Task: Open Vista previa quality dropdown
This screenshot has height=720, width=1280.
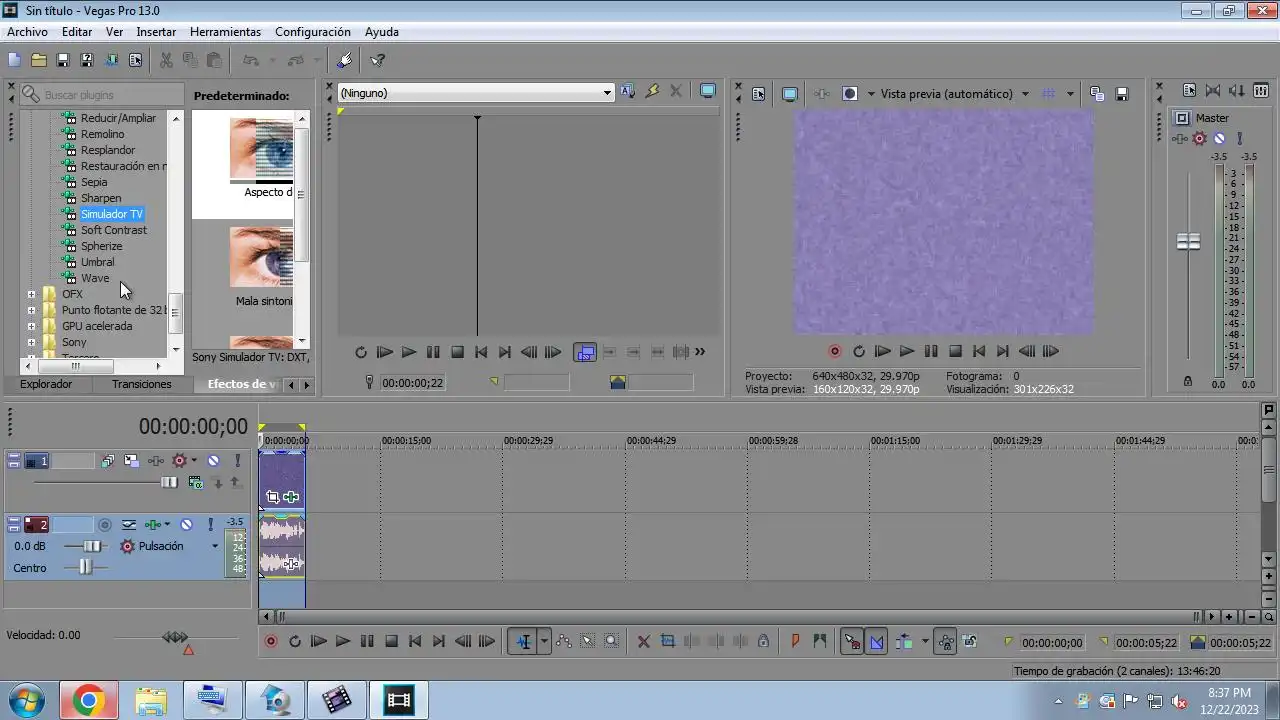Action: (1025, 94)
